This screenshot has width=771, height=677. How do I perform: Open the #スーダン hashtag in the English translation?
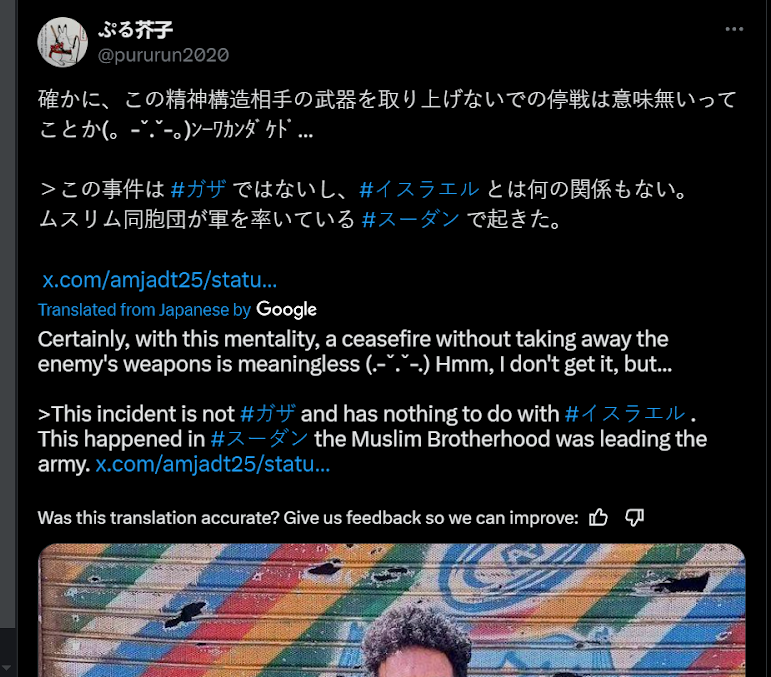260,439
